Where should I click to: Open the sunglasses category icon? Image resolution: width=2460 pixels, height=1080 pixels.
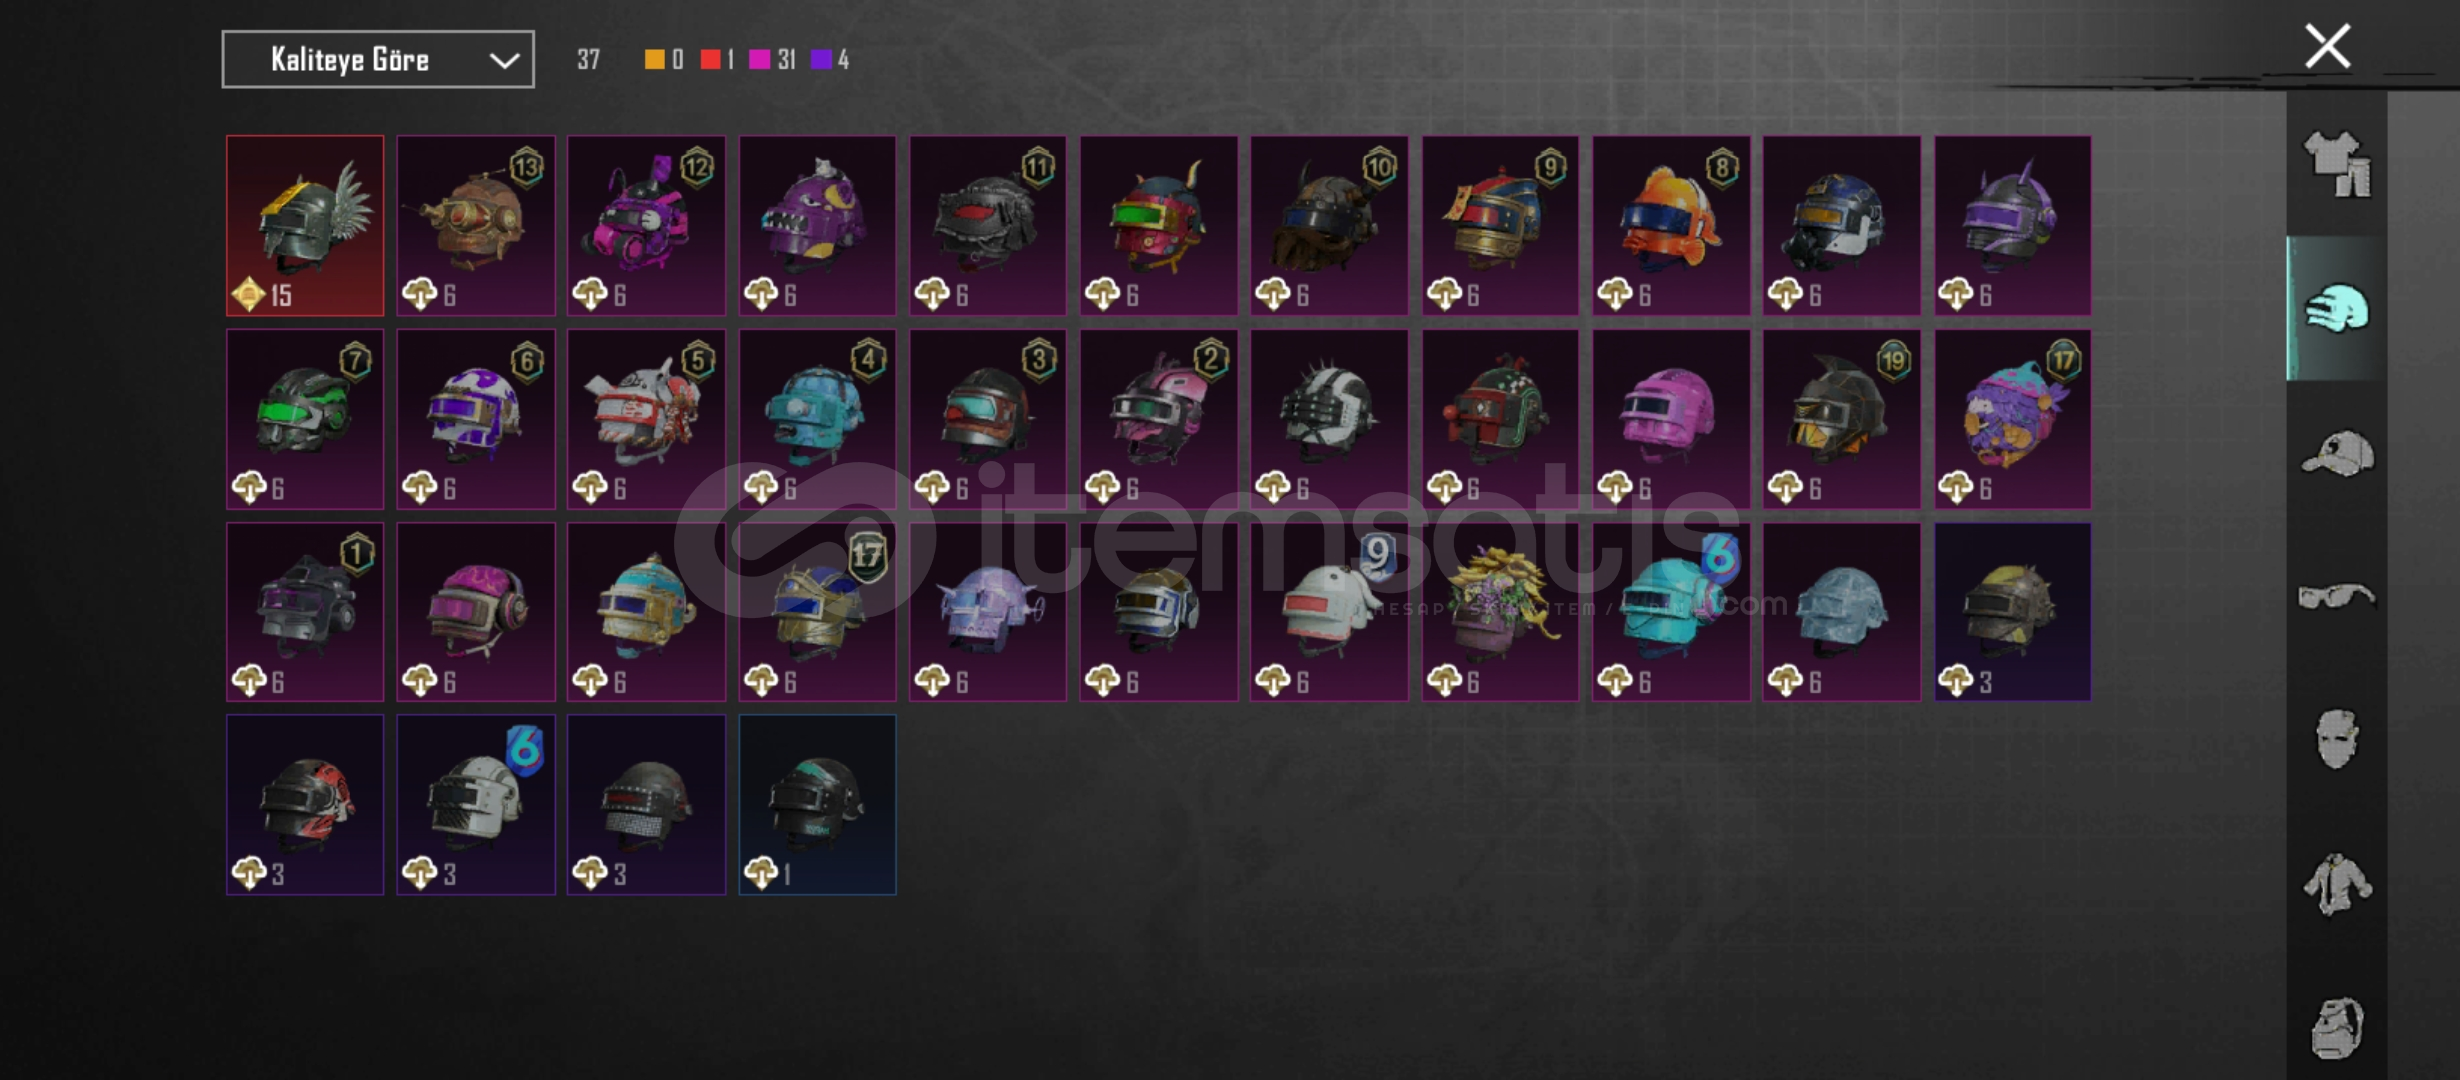point(2337,597)
